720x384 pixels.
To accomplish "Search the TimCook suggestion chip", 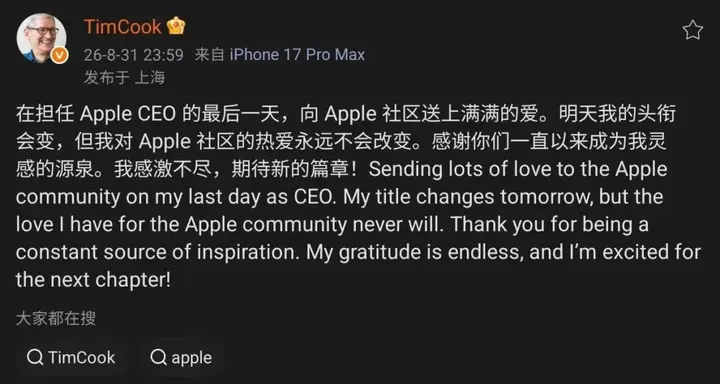I will [x=71, y=357].
